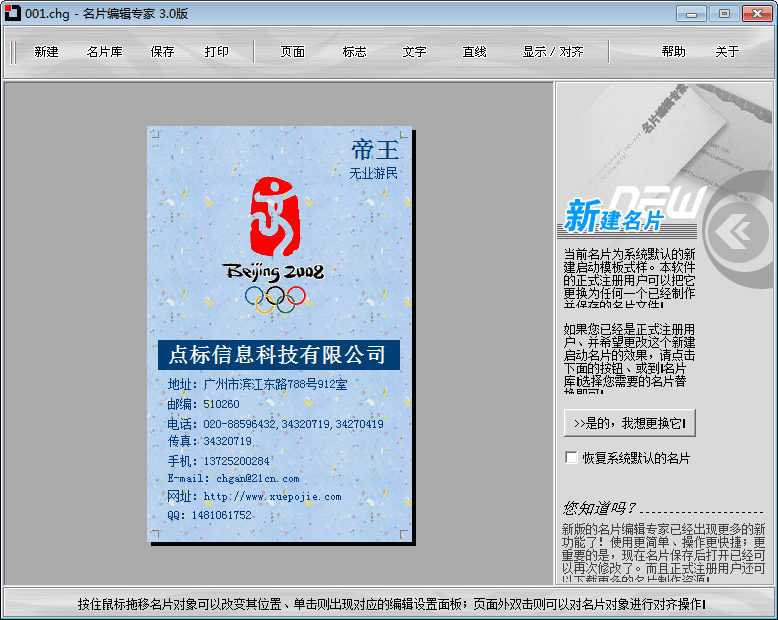Open the 页面 page settings
Screen dimensions: 778x620
[x=292, y=52]
